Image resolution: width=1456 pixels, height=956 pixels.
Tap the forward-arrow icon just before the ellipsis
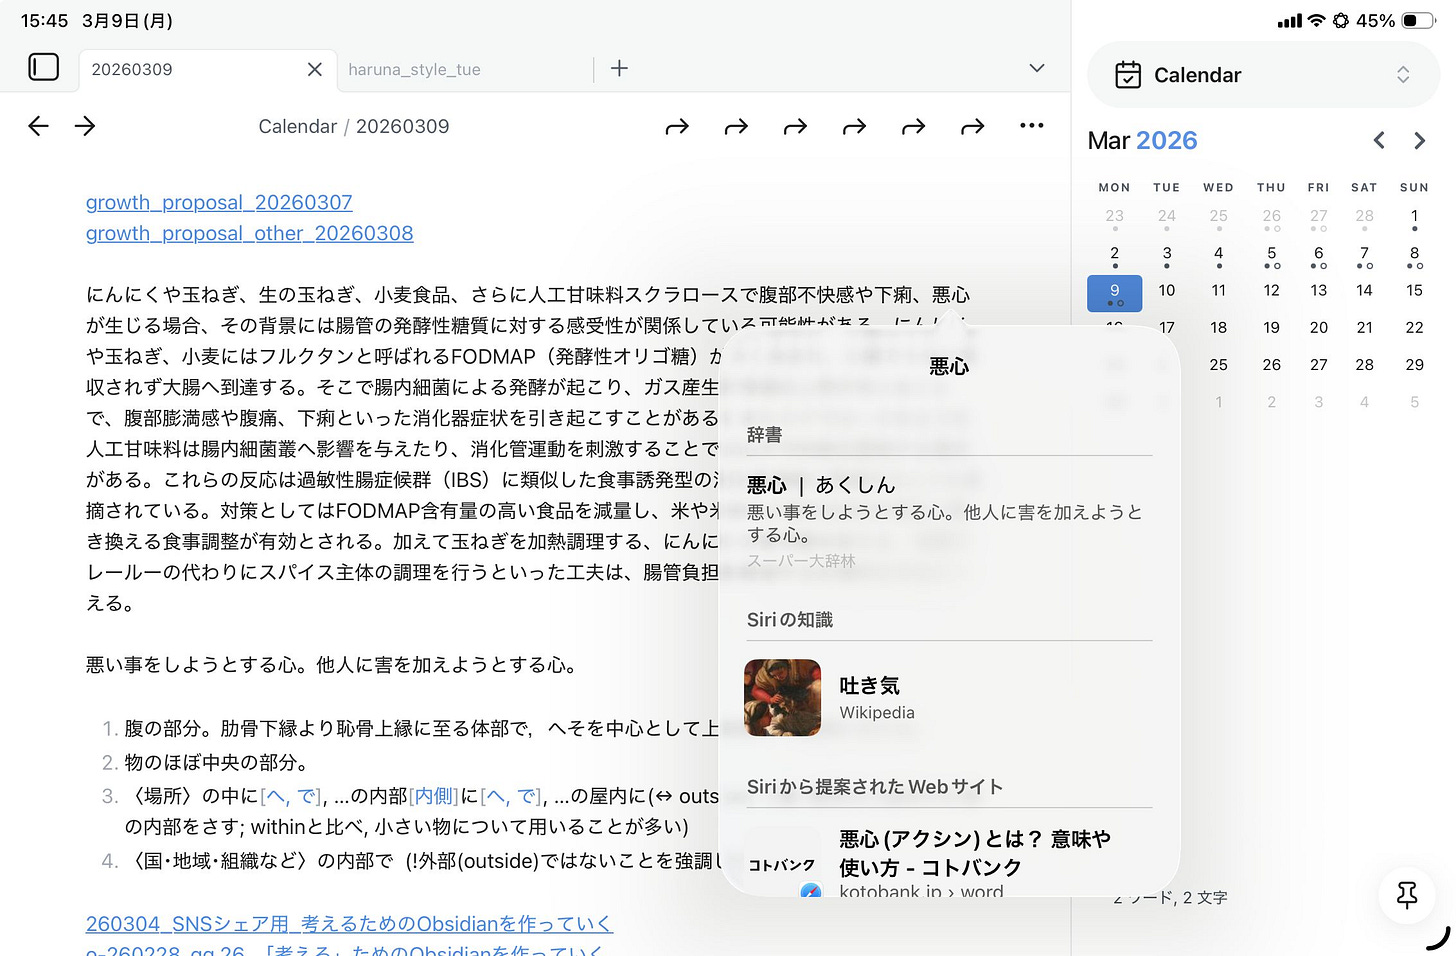tap(972, 126)
